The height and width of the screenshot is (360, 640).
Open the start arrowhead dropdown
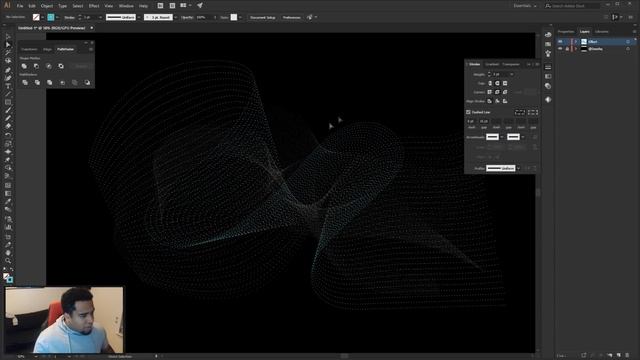tap(502, 137)
